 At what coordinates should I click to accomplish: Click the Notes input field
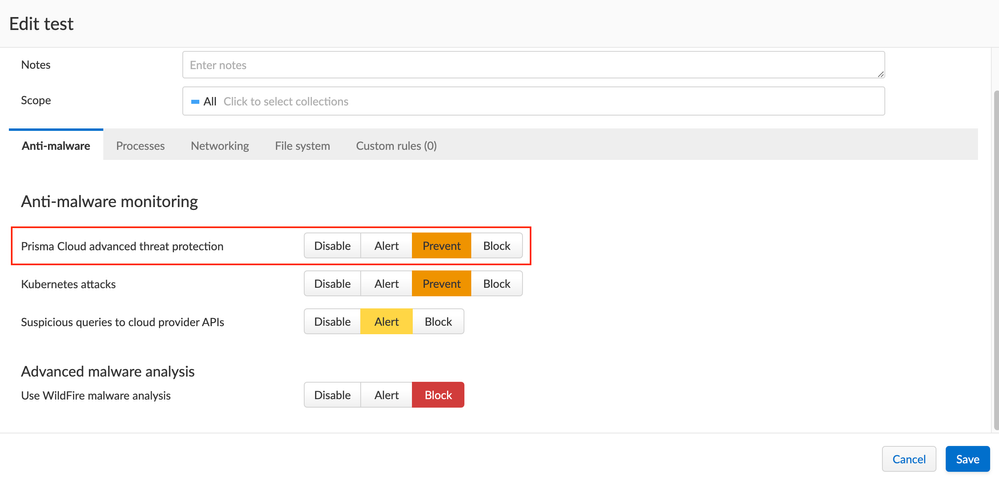click(x=533, y=65)
